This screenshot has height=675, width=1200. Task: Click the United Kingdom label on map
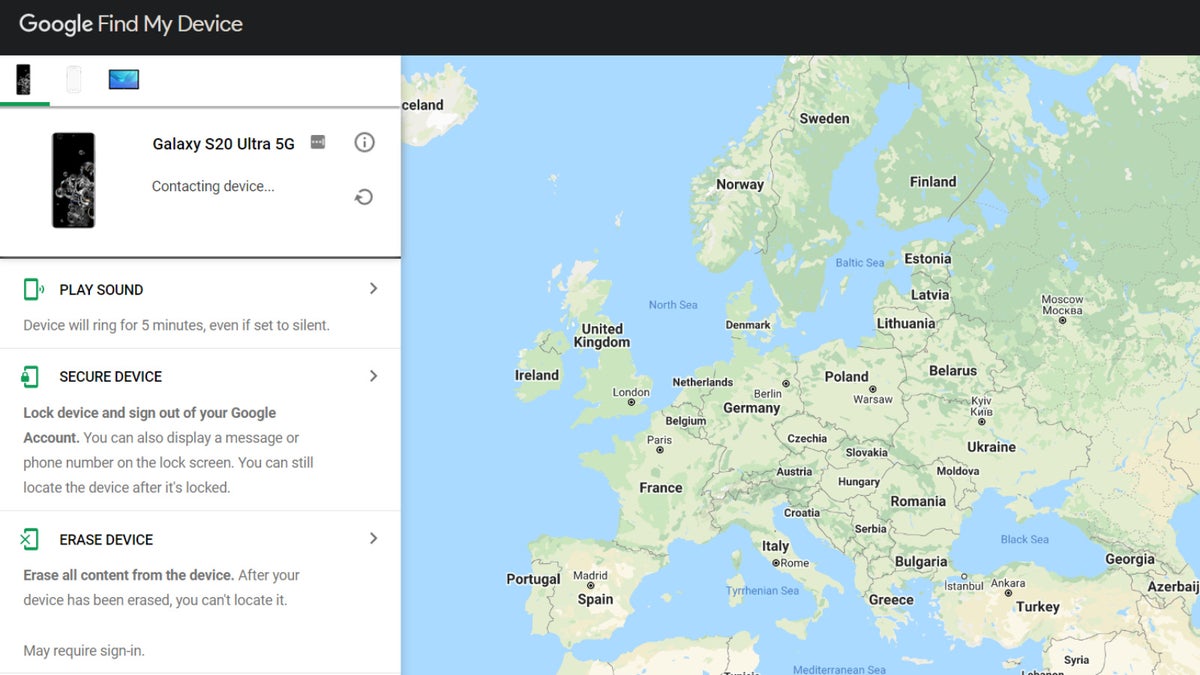[602, 335]
